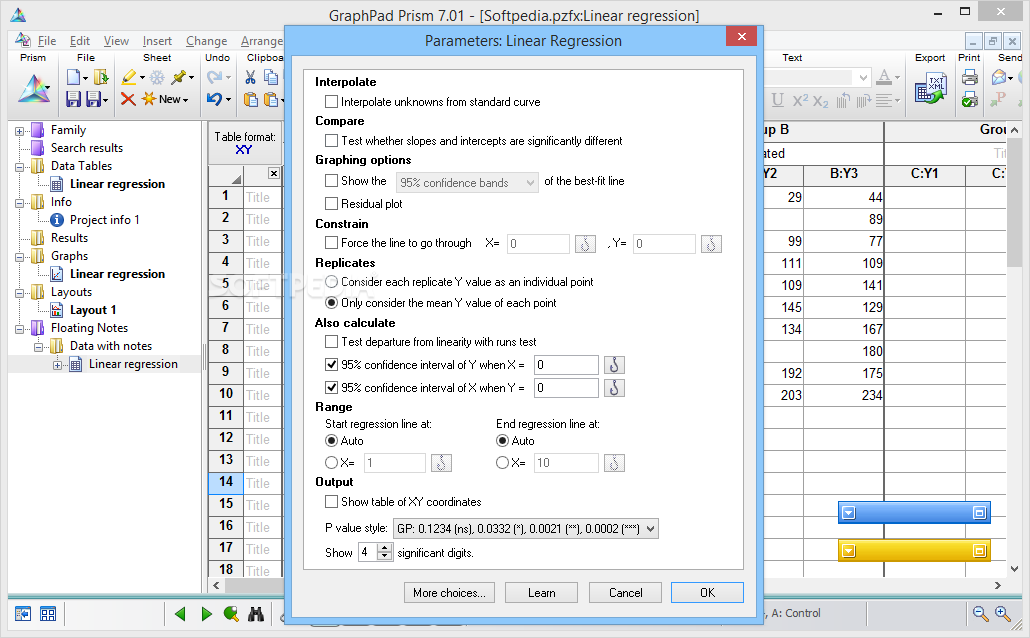1030x638 pixels.
Task: Click the superscript X² icon
Action: pos(800,100)
